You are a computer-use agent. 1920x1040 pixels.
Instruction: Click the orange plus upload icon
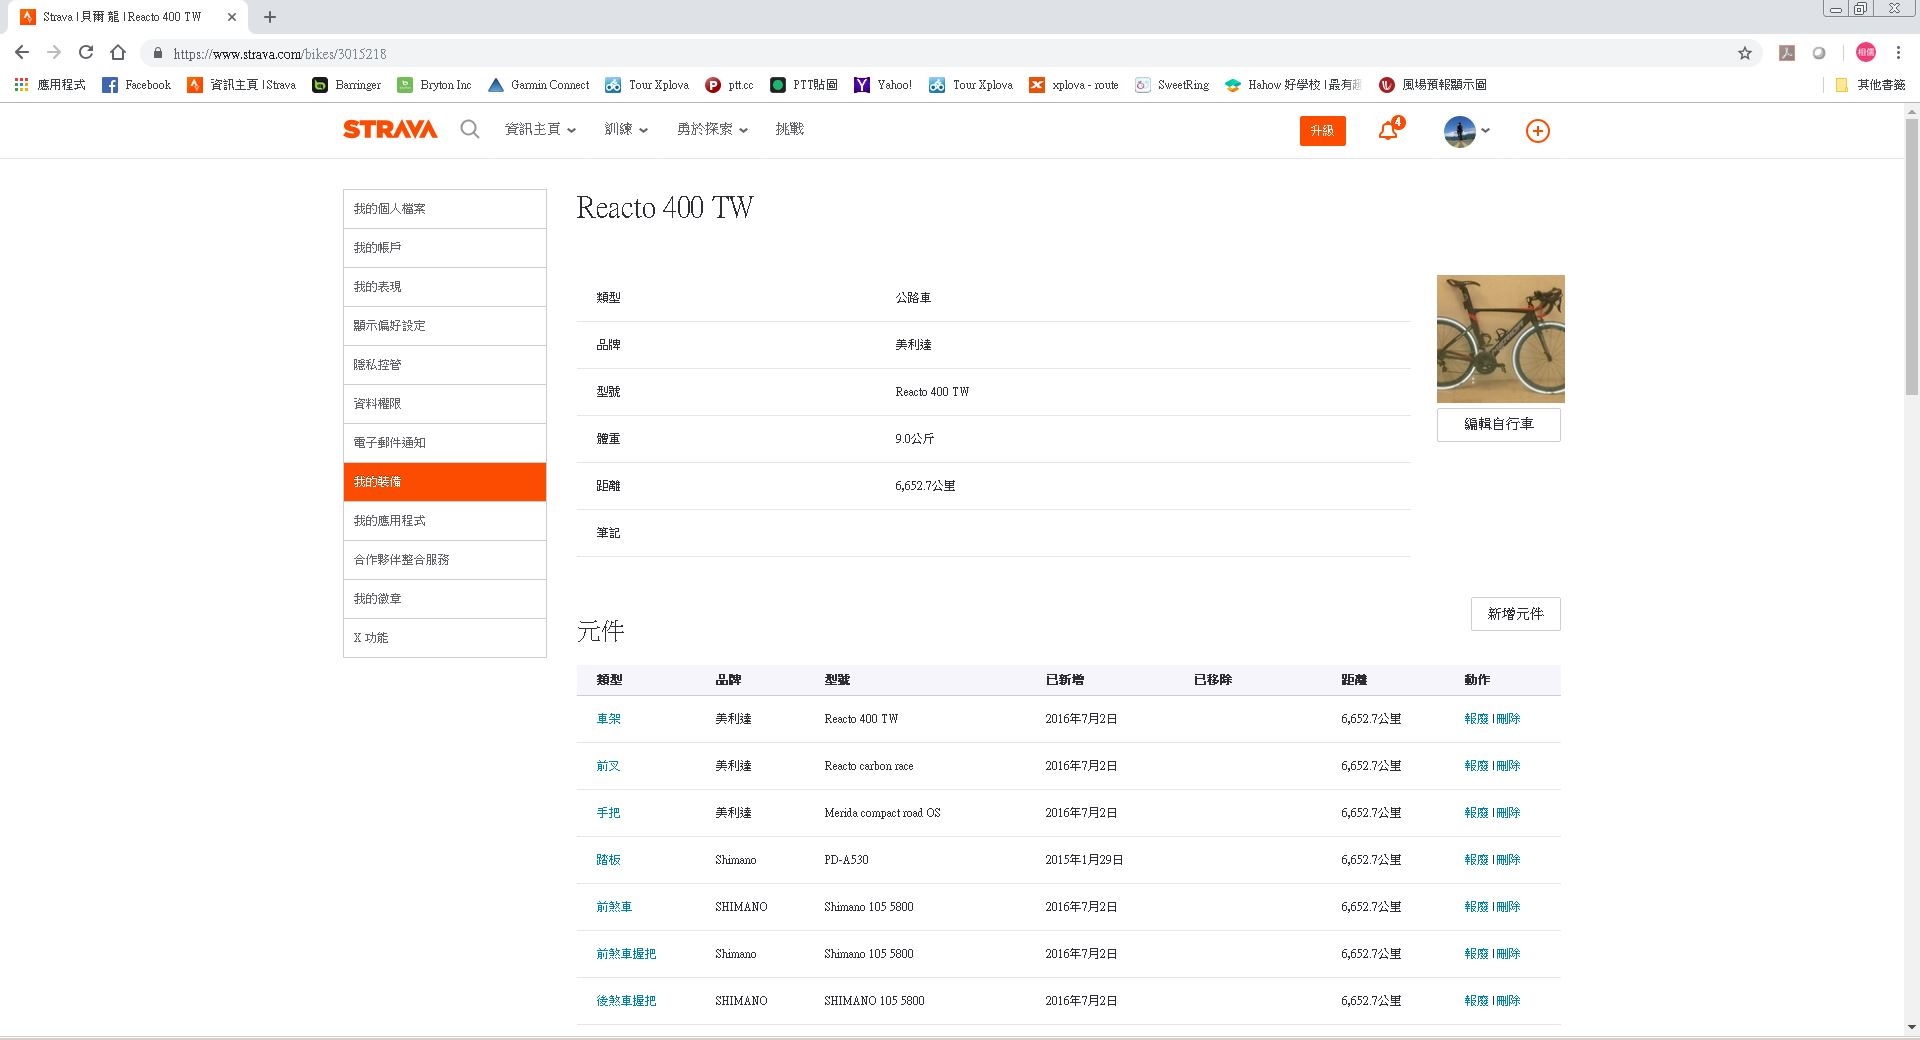(1537, 131)
